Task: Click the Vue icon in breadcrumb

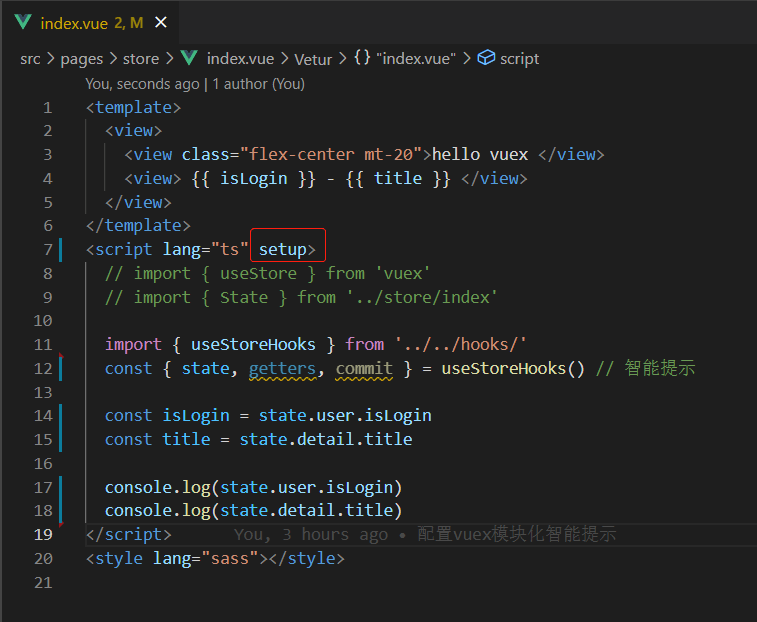Action: (189, 58)
